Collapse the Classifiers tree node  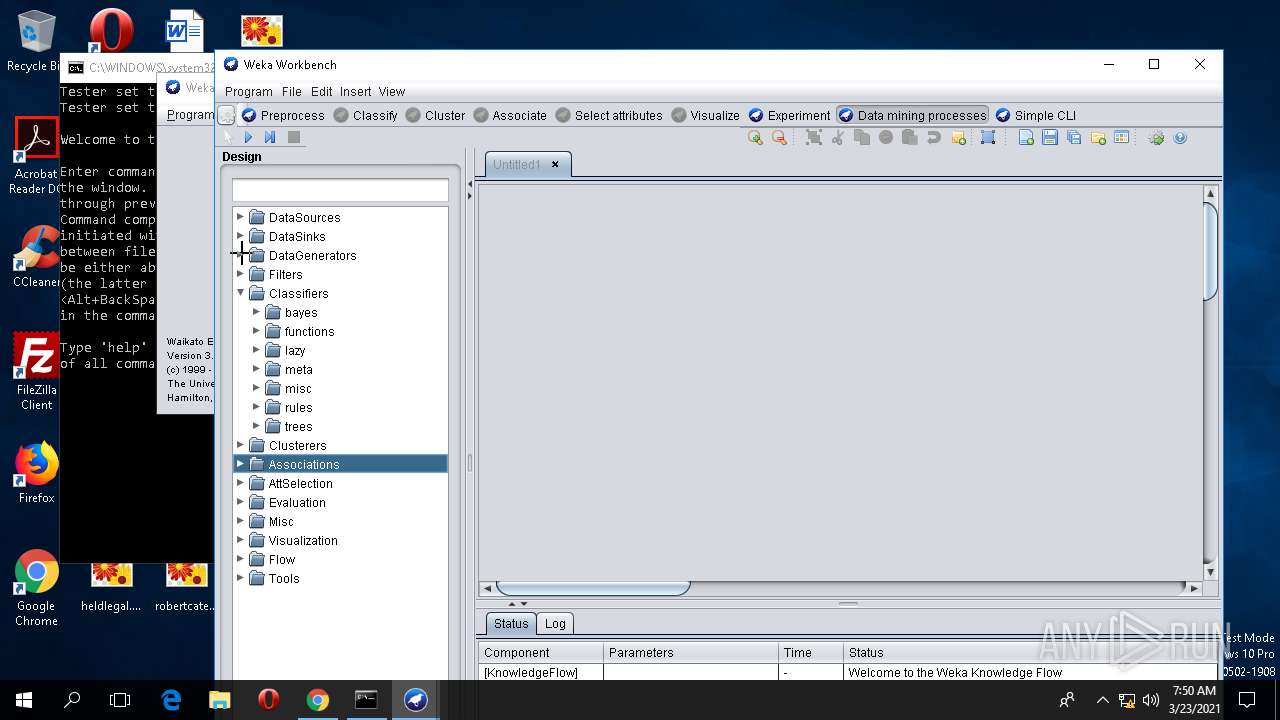coord(240,293)
